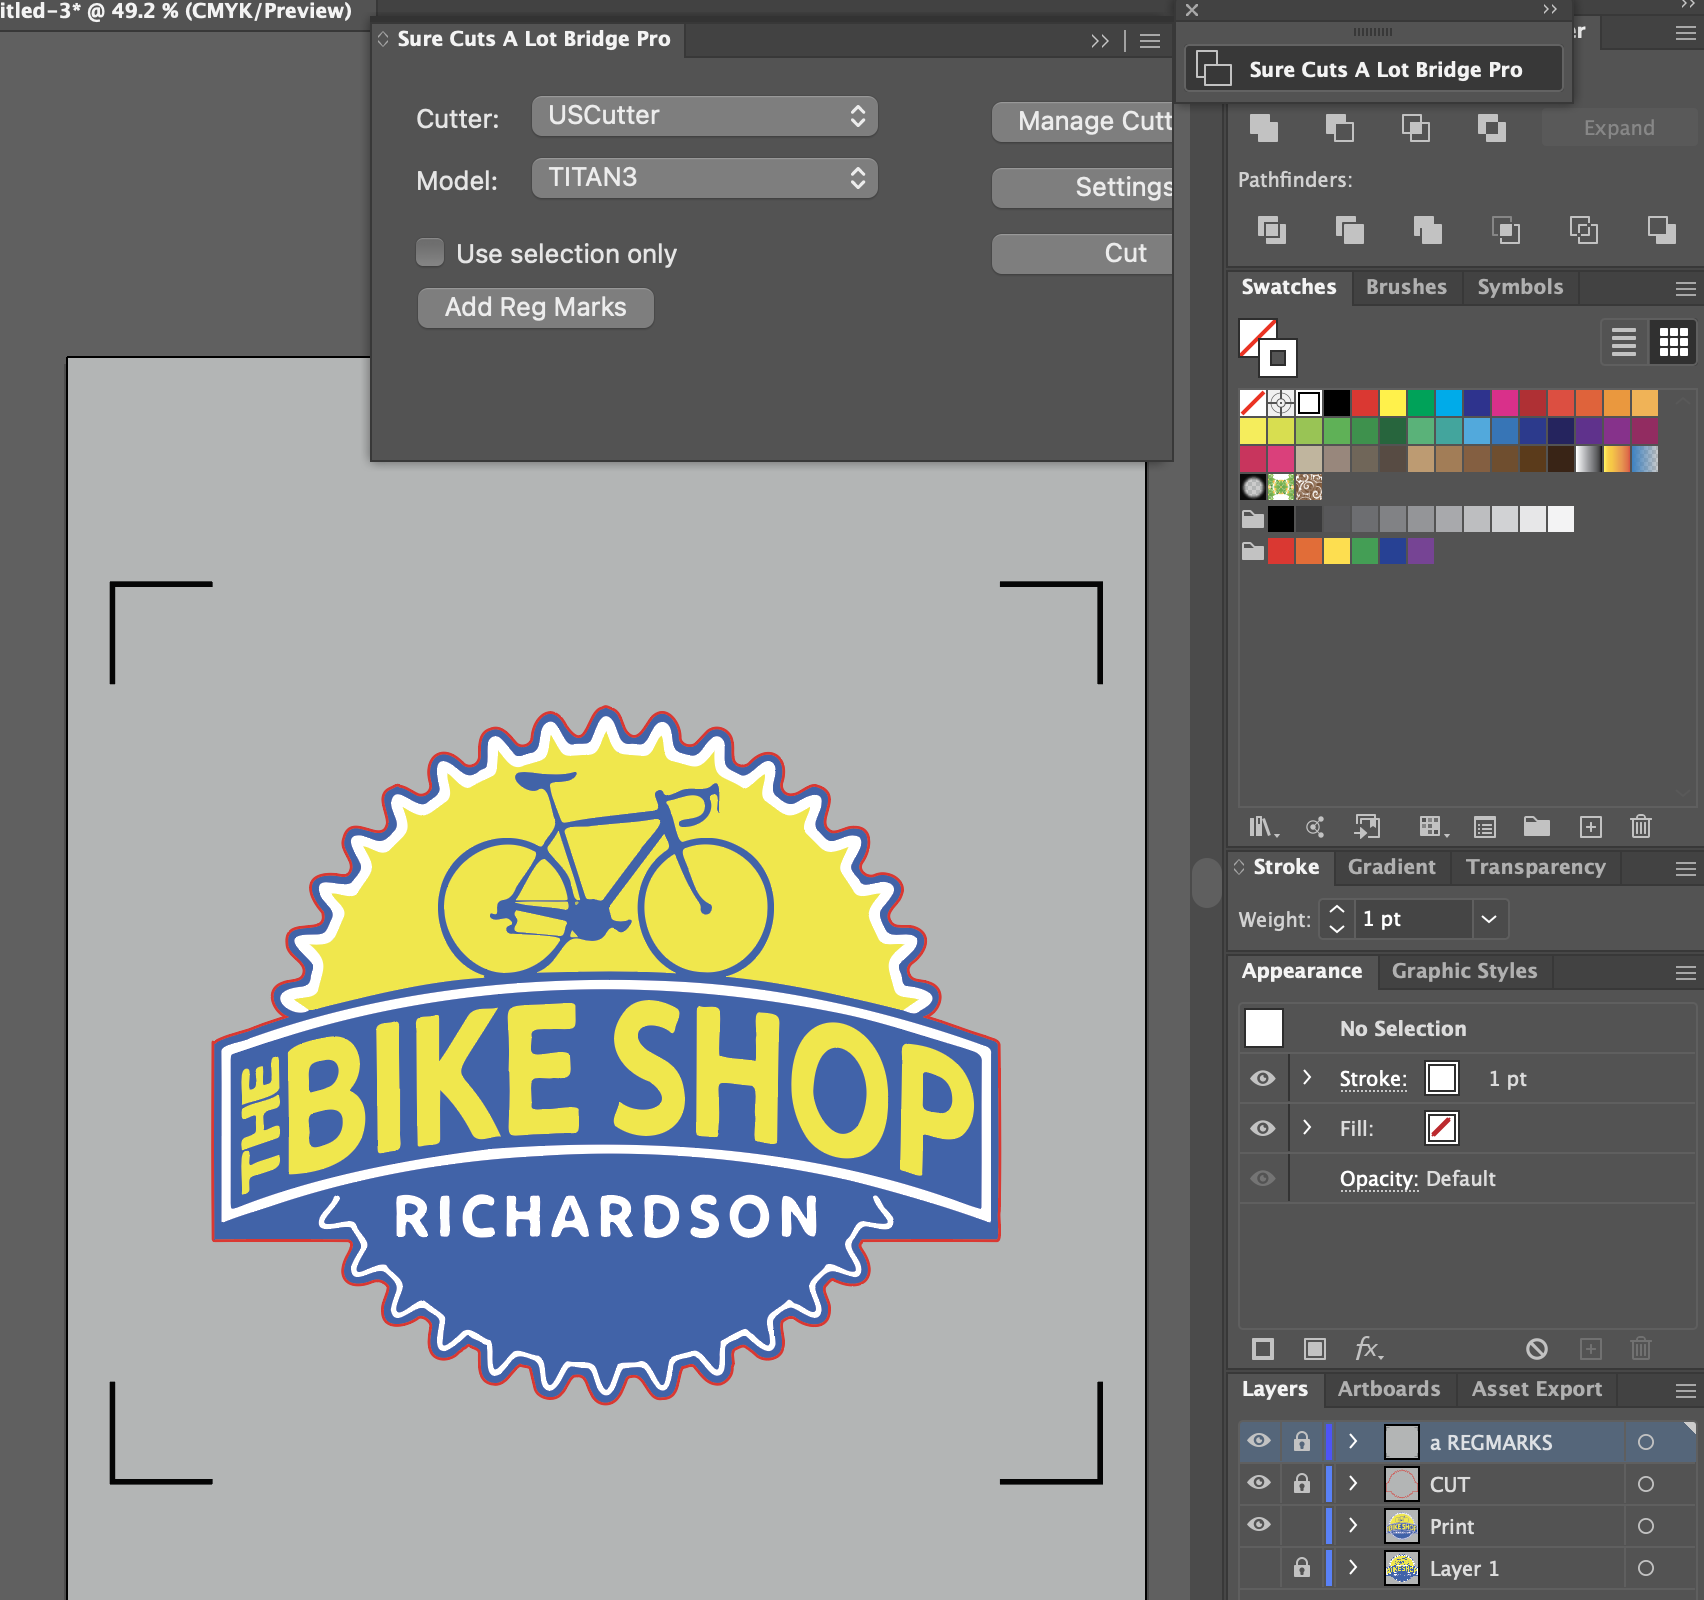Select the black swatch in top row

pos(1337,403)
